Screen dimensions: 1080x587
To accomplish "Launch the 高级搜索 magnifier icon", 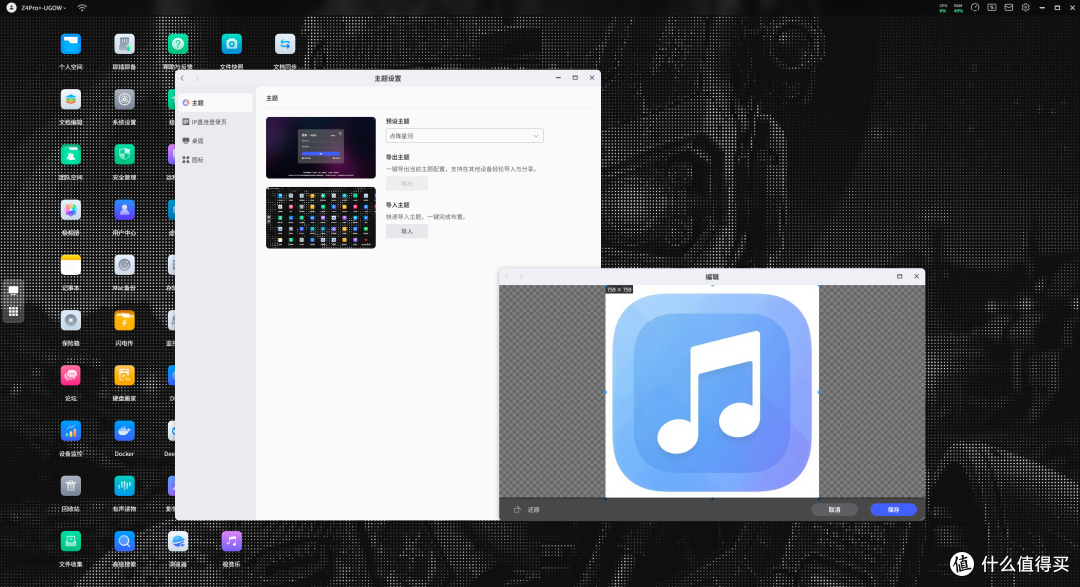I will 124,542.
